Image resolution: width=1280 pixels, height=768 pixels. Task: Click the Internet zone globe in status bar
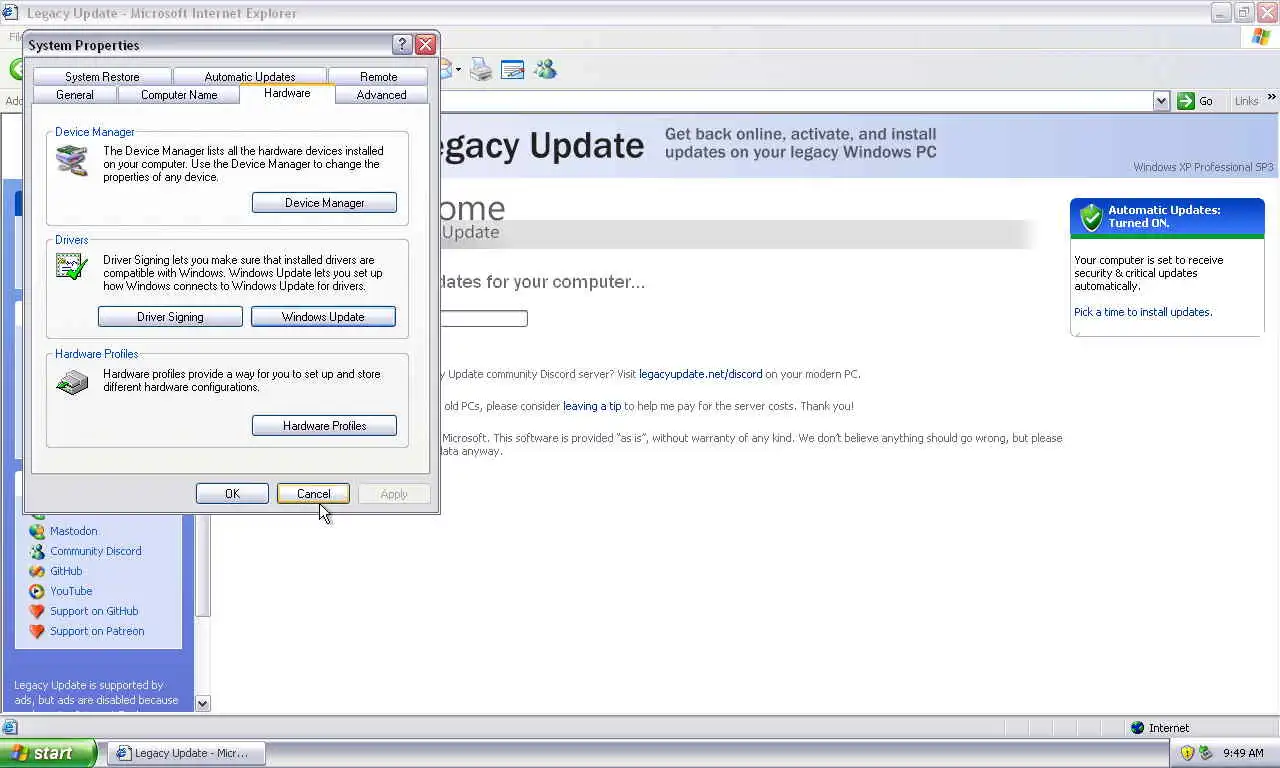pyautogui.click(x=1137, y=728)
